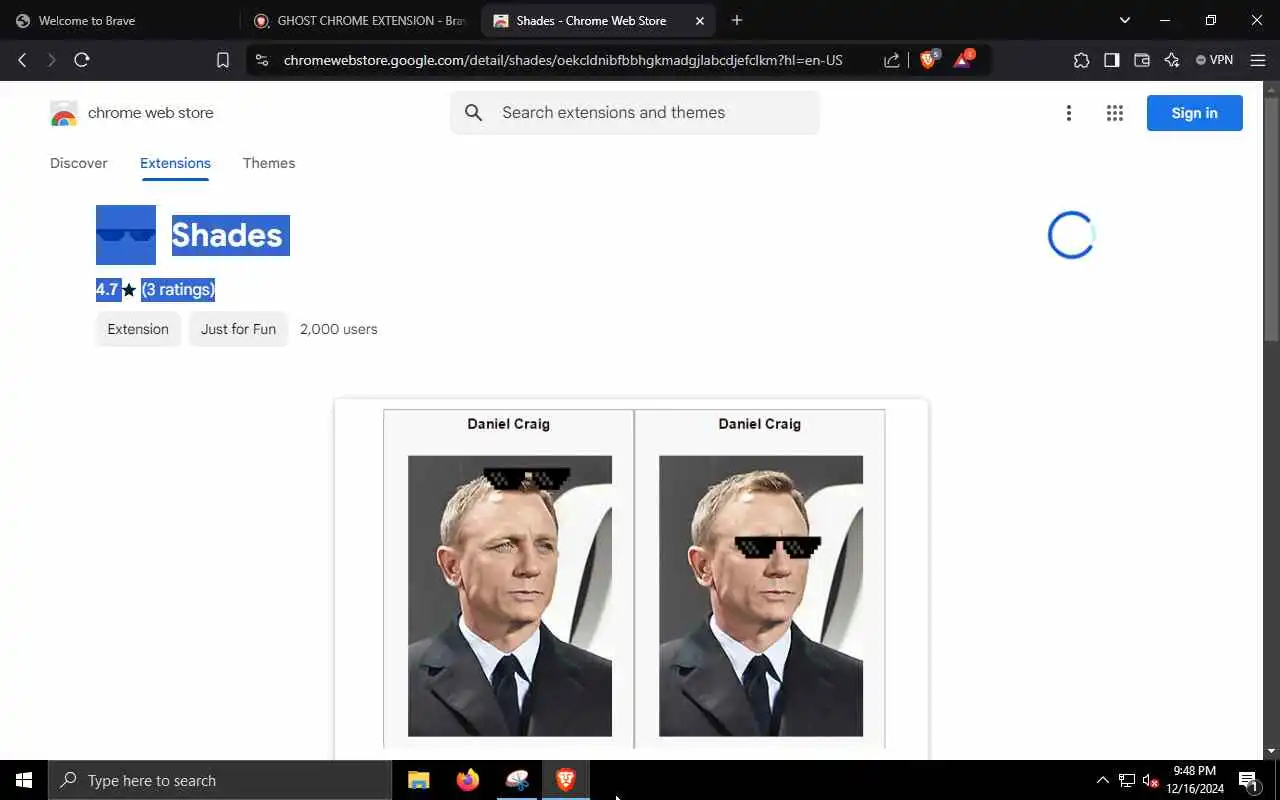Open a new tab with plus button

737,20
